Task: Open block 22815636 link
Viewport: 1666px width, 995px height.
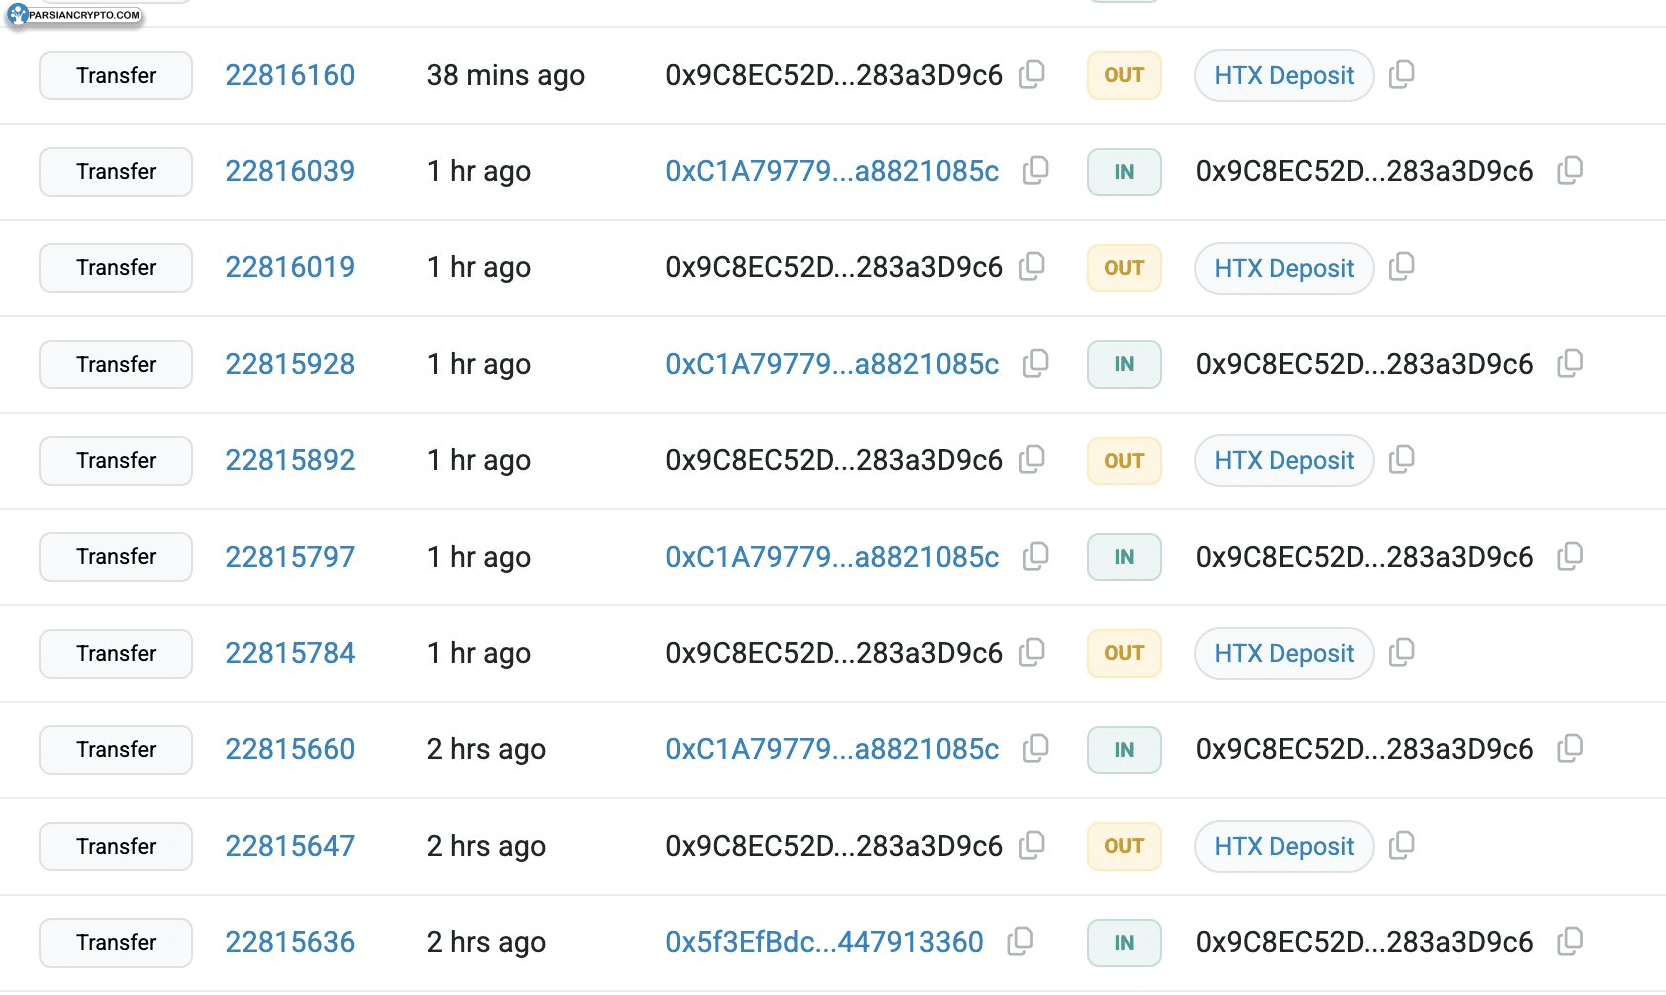Action: tap(290, 942)
